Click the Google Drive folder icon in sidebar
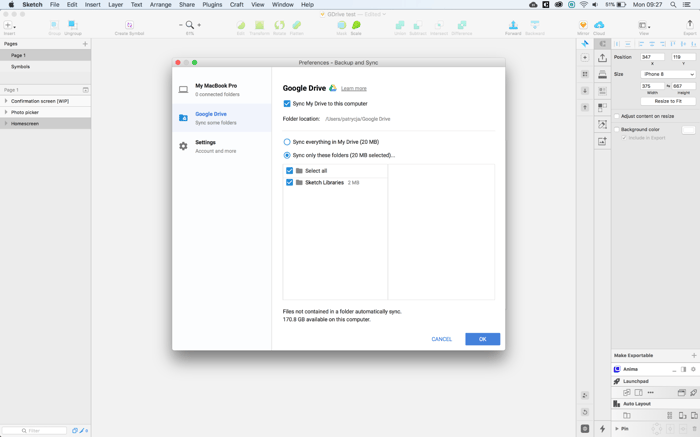Screen dimensions: 700x437 click(x=183, y=118)
